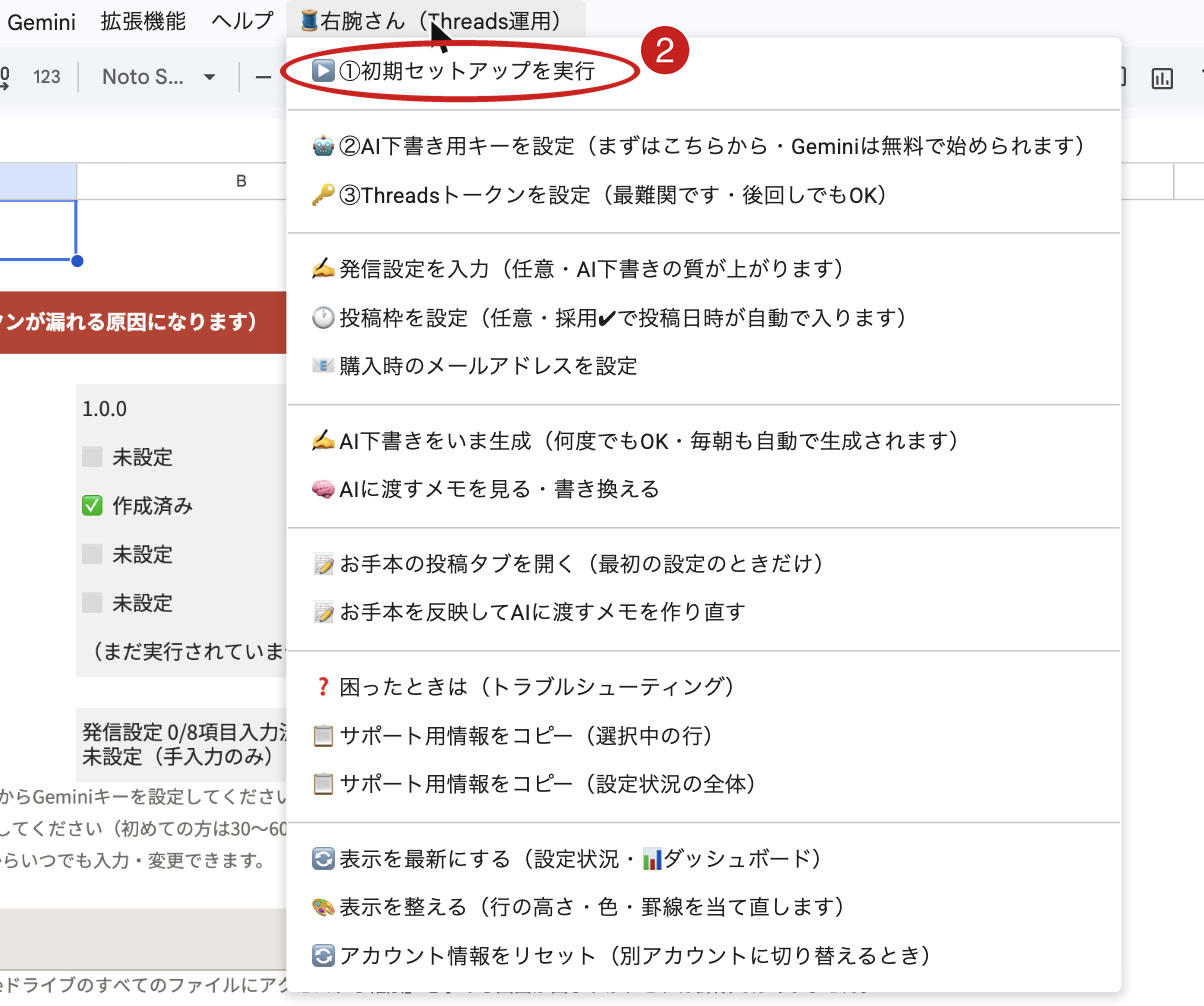Select サポート用情報をコピー（設定状況の全体）
Viewport: 1204px width, 1006px height.
point(704,784)
